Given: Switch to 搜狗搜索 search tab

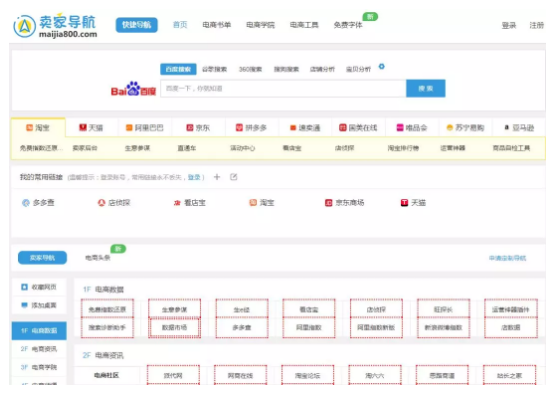Looking at the screenshot, I should pos(286,69).
